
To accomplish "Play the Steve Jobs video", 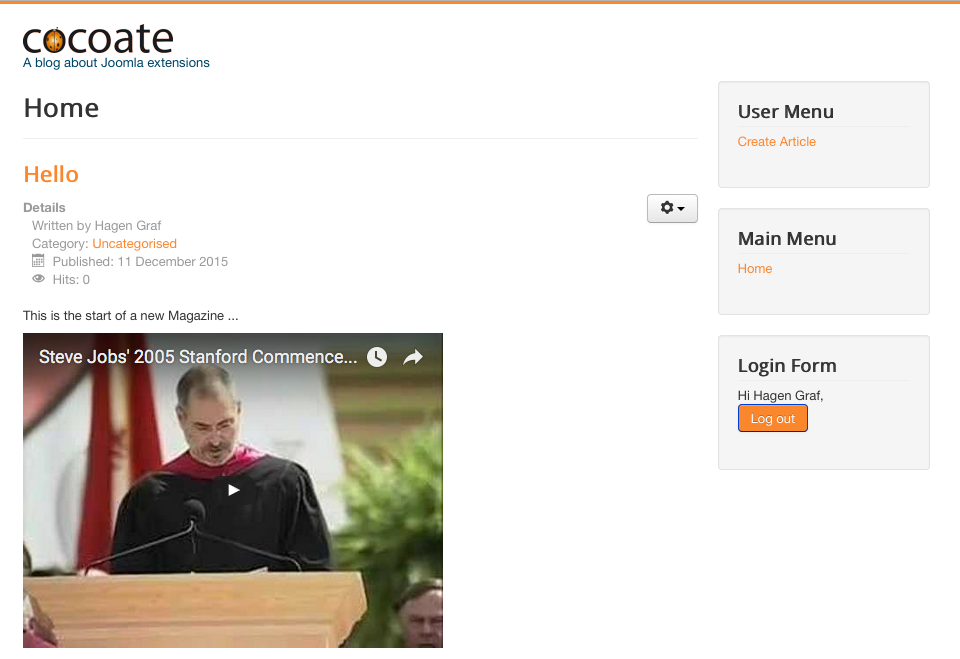I will 233,490.
